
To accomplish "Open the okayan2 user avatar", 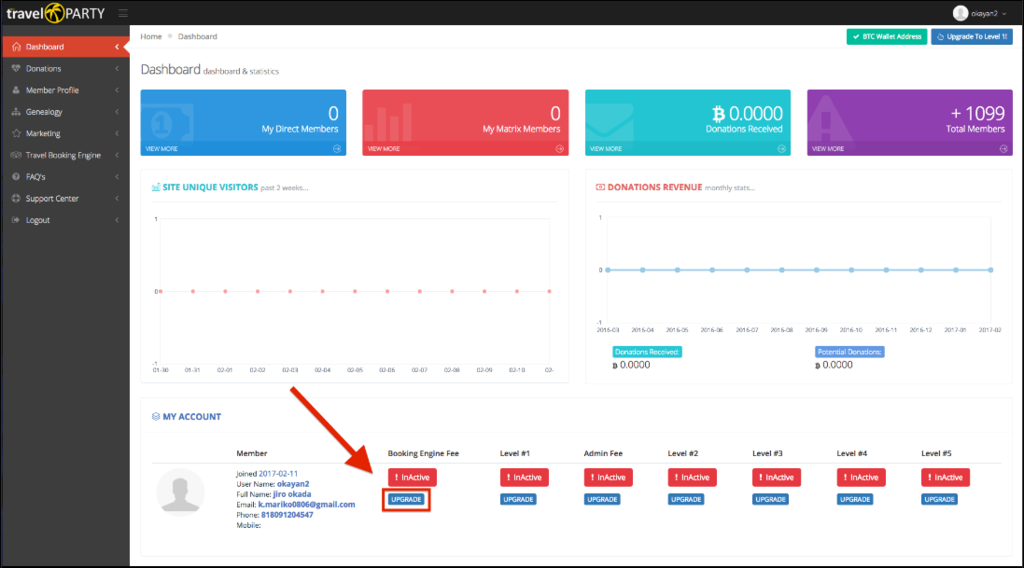I will (960, 13).
